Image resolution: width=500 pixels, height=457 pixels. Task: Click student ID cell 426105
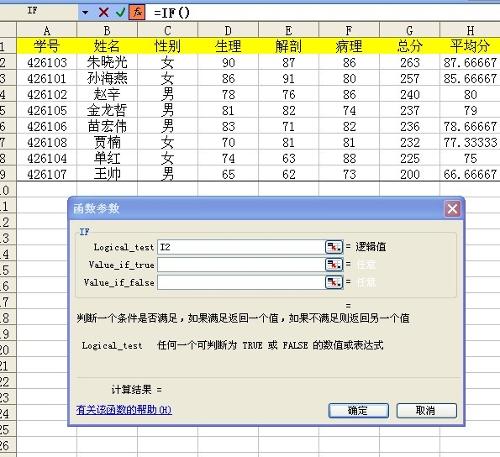pyautogui.click(x=47, y=110)
